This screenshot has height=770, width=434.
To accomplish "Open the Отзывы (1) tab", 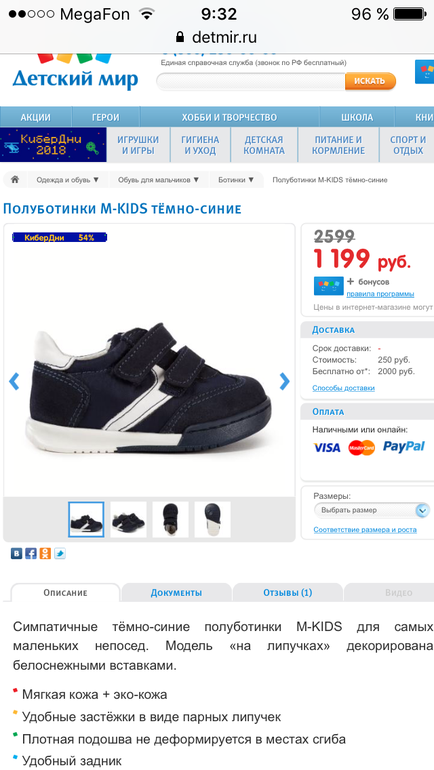I will 288,593.
